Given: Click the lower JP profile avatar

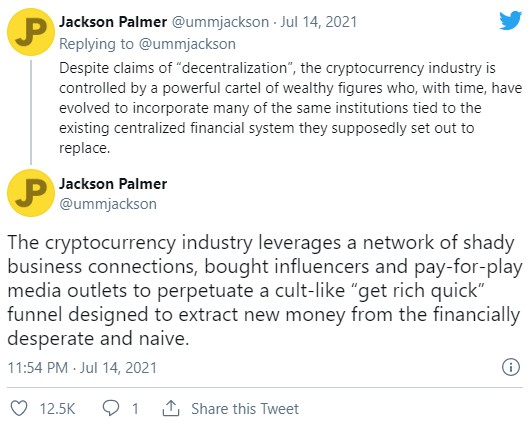Looking at the screenshot, I should 31,193.
